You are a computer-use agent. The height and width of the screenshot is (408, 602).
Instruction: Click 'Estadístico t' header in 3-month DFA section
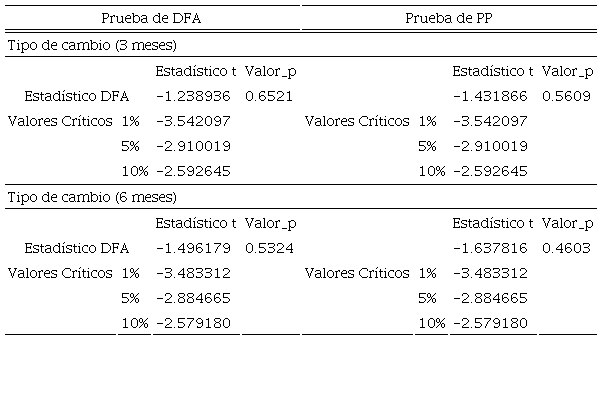196,72
